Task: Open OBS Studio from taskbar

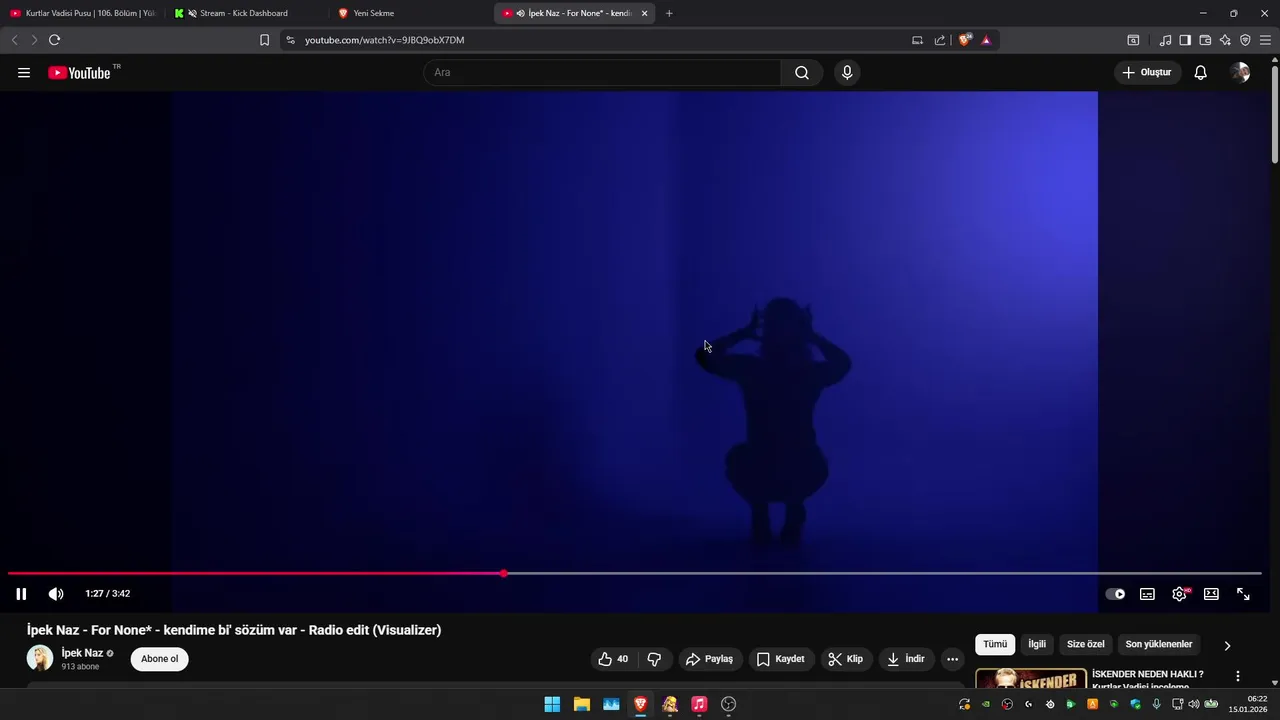Action: 728,704
